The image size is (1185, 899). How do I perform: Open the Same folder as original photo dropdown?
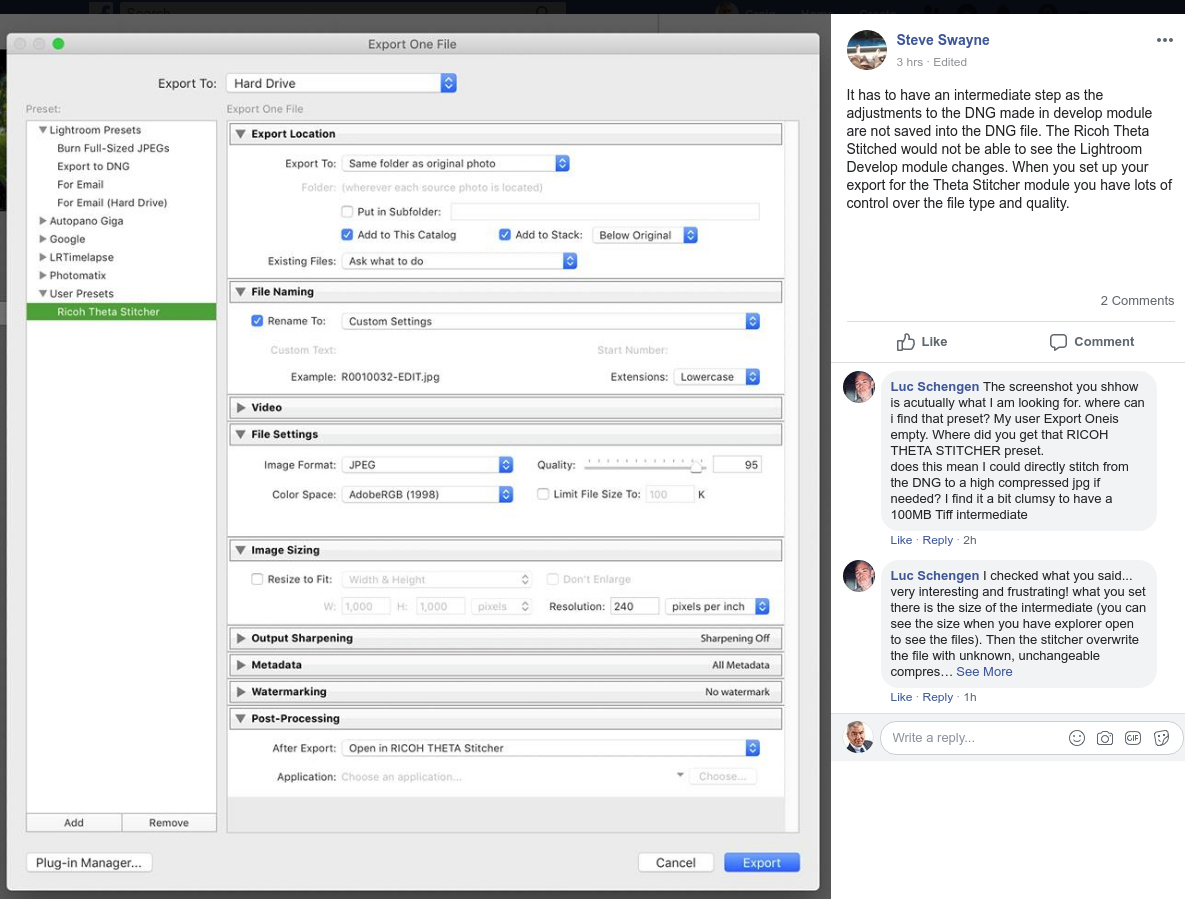(x=455, y=163)
